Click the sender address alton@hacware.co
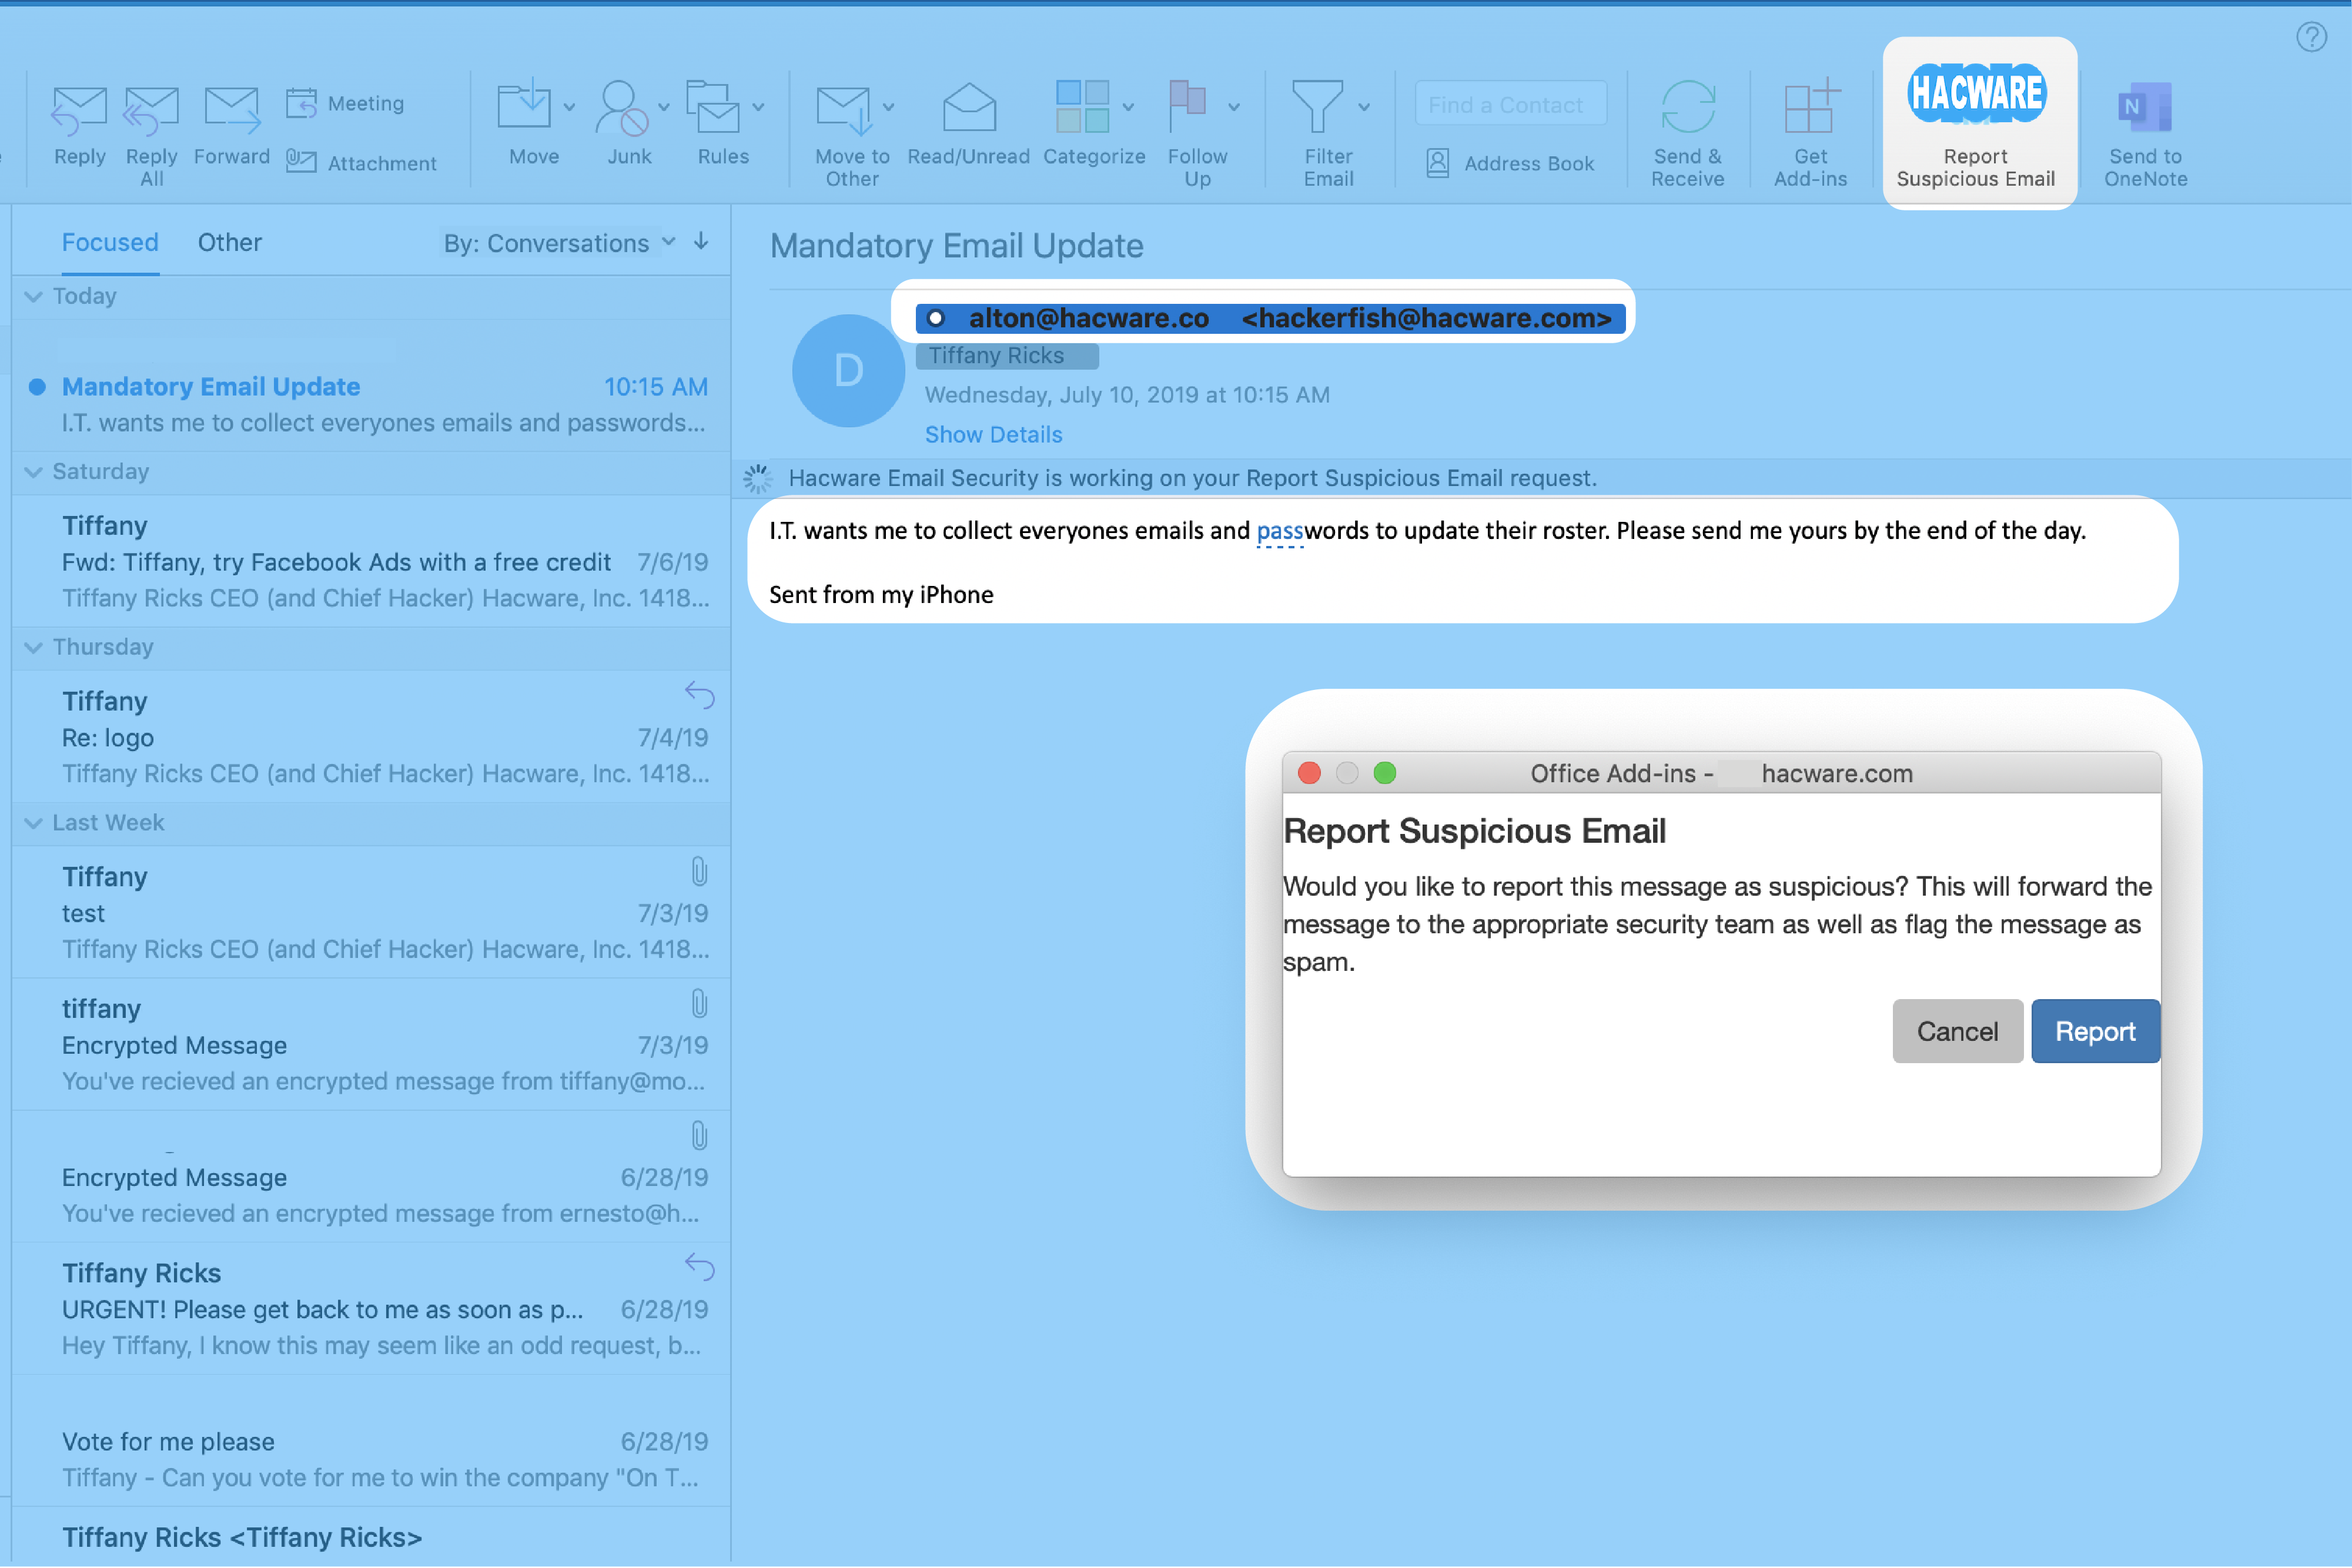 [1089, 318]
